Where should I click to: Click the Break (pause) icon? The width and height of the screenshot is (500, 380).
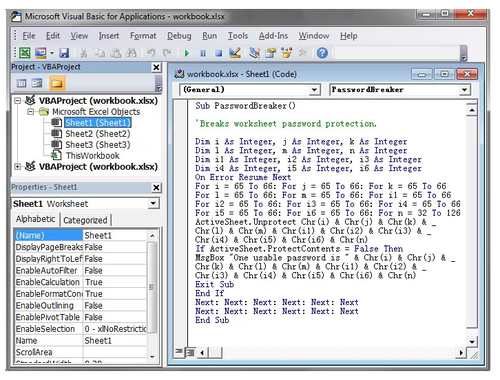click(203, 53)
